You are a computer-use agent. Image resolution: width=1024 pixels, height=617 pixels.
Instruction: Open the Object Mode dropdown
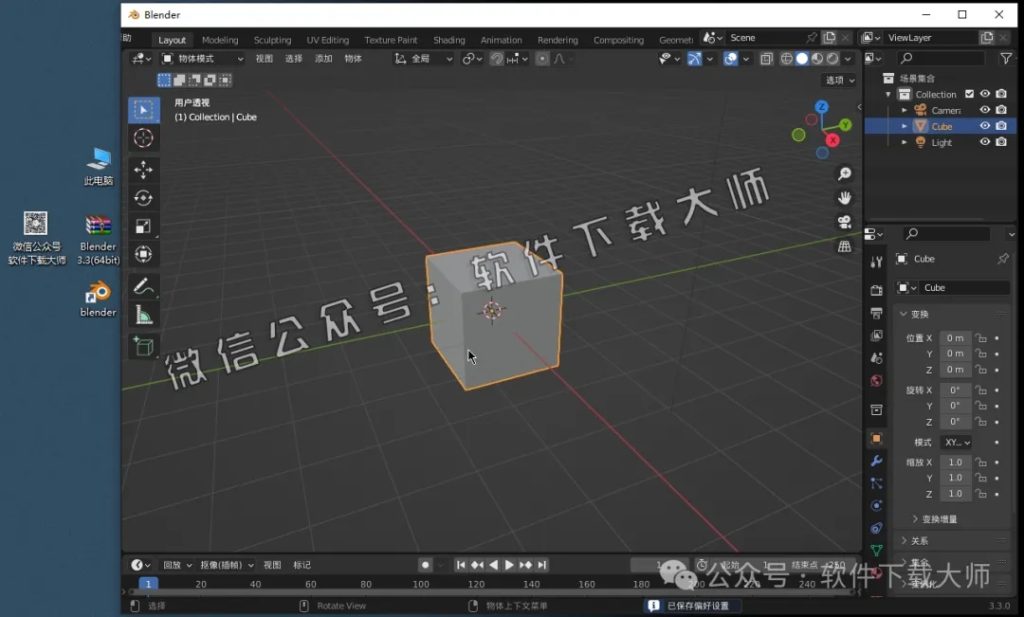tap(196, 58)
